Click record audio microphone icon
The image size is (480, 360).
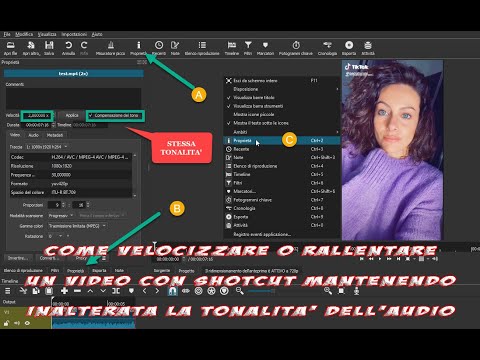coord(356,291)
